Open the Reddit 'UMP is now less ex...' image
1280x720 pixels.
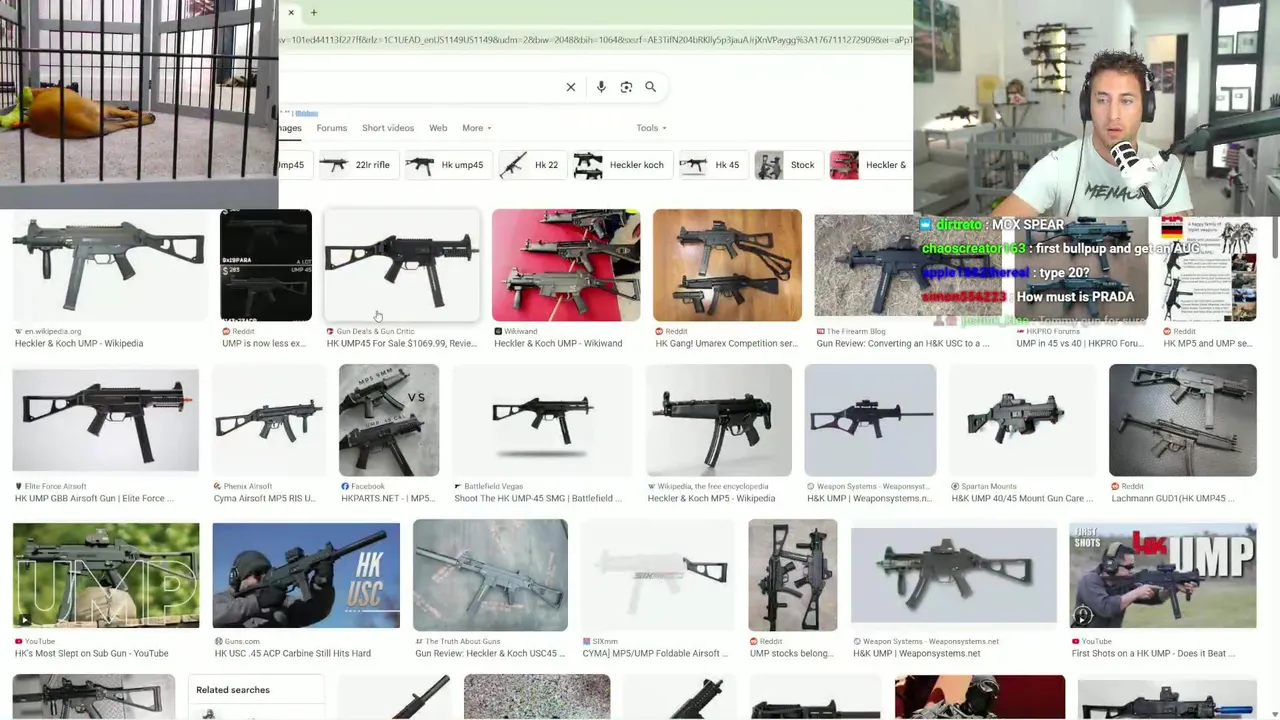tap(266, 265)
